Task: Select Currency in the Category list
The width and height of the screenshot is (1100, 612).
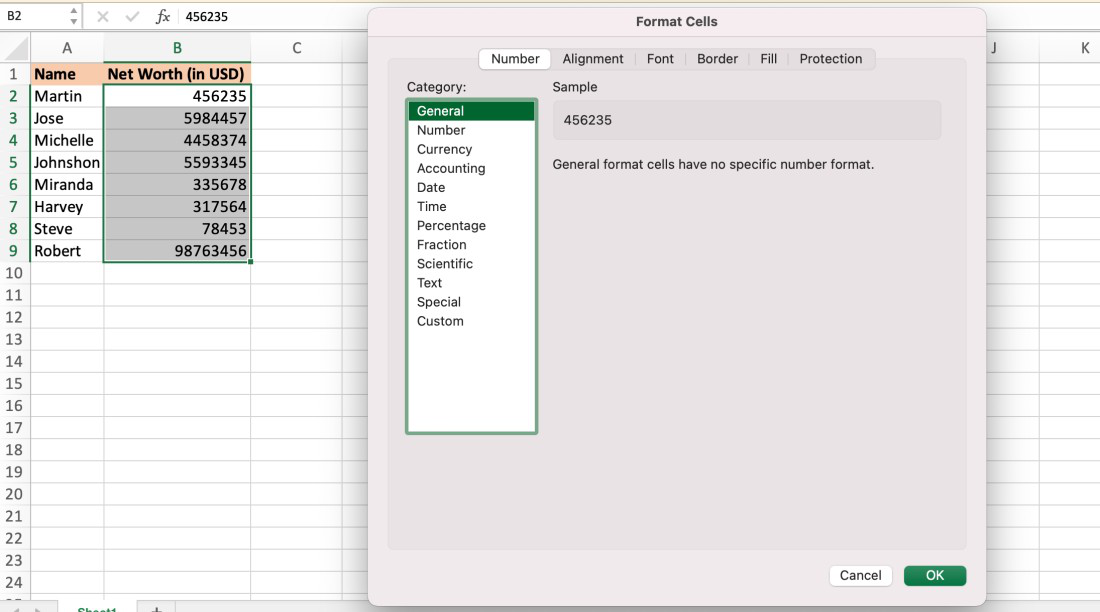Action: [x=444, y=149]
